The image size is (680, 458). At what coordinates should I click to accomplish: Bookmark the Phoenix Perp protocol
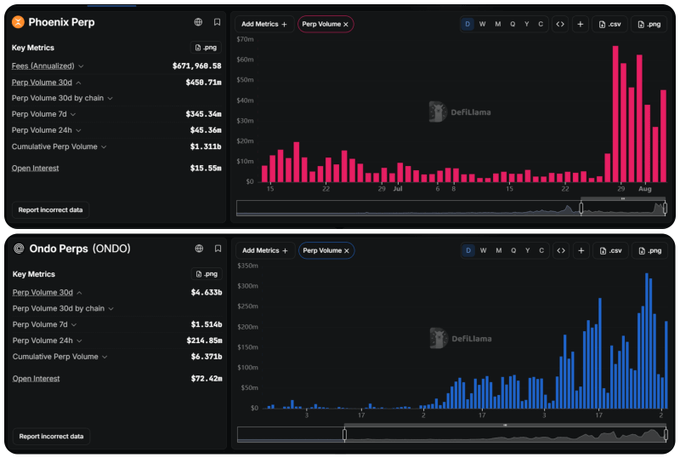click(x=217, y=22)
